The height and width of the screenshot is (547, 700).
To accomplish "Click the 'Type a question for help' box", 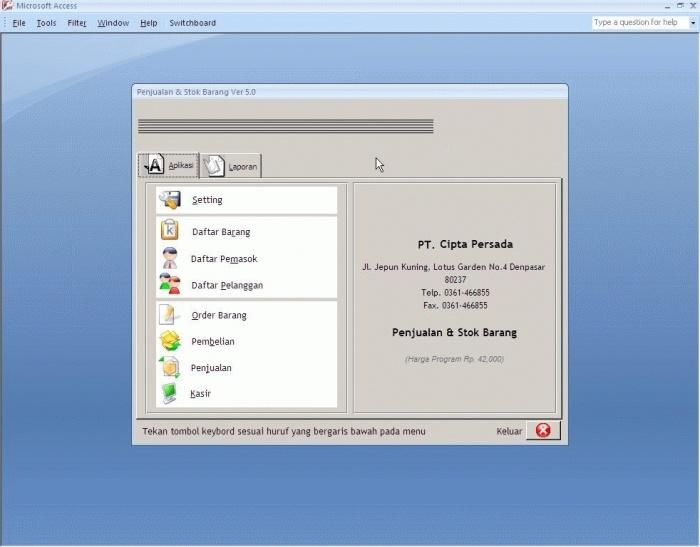I will click(636, 22).
